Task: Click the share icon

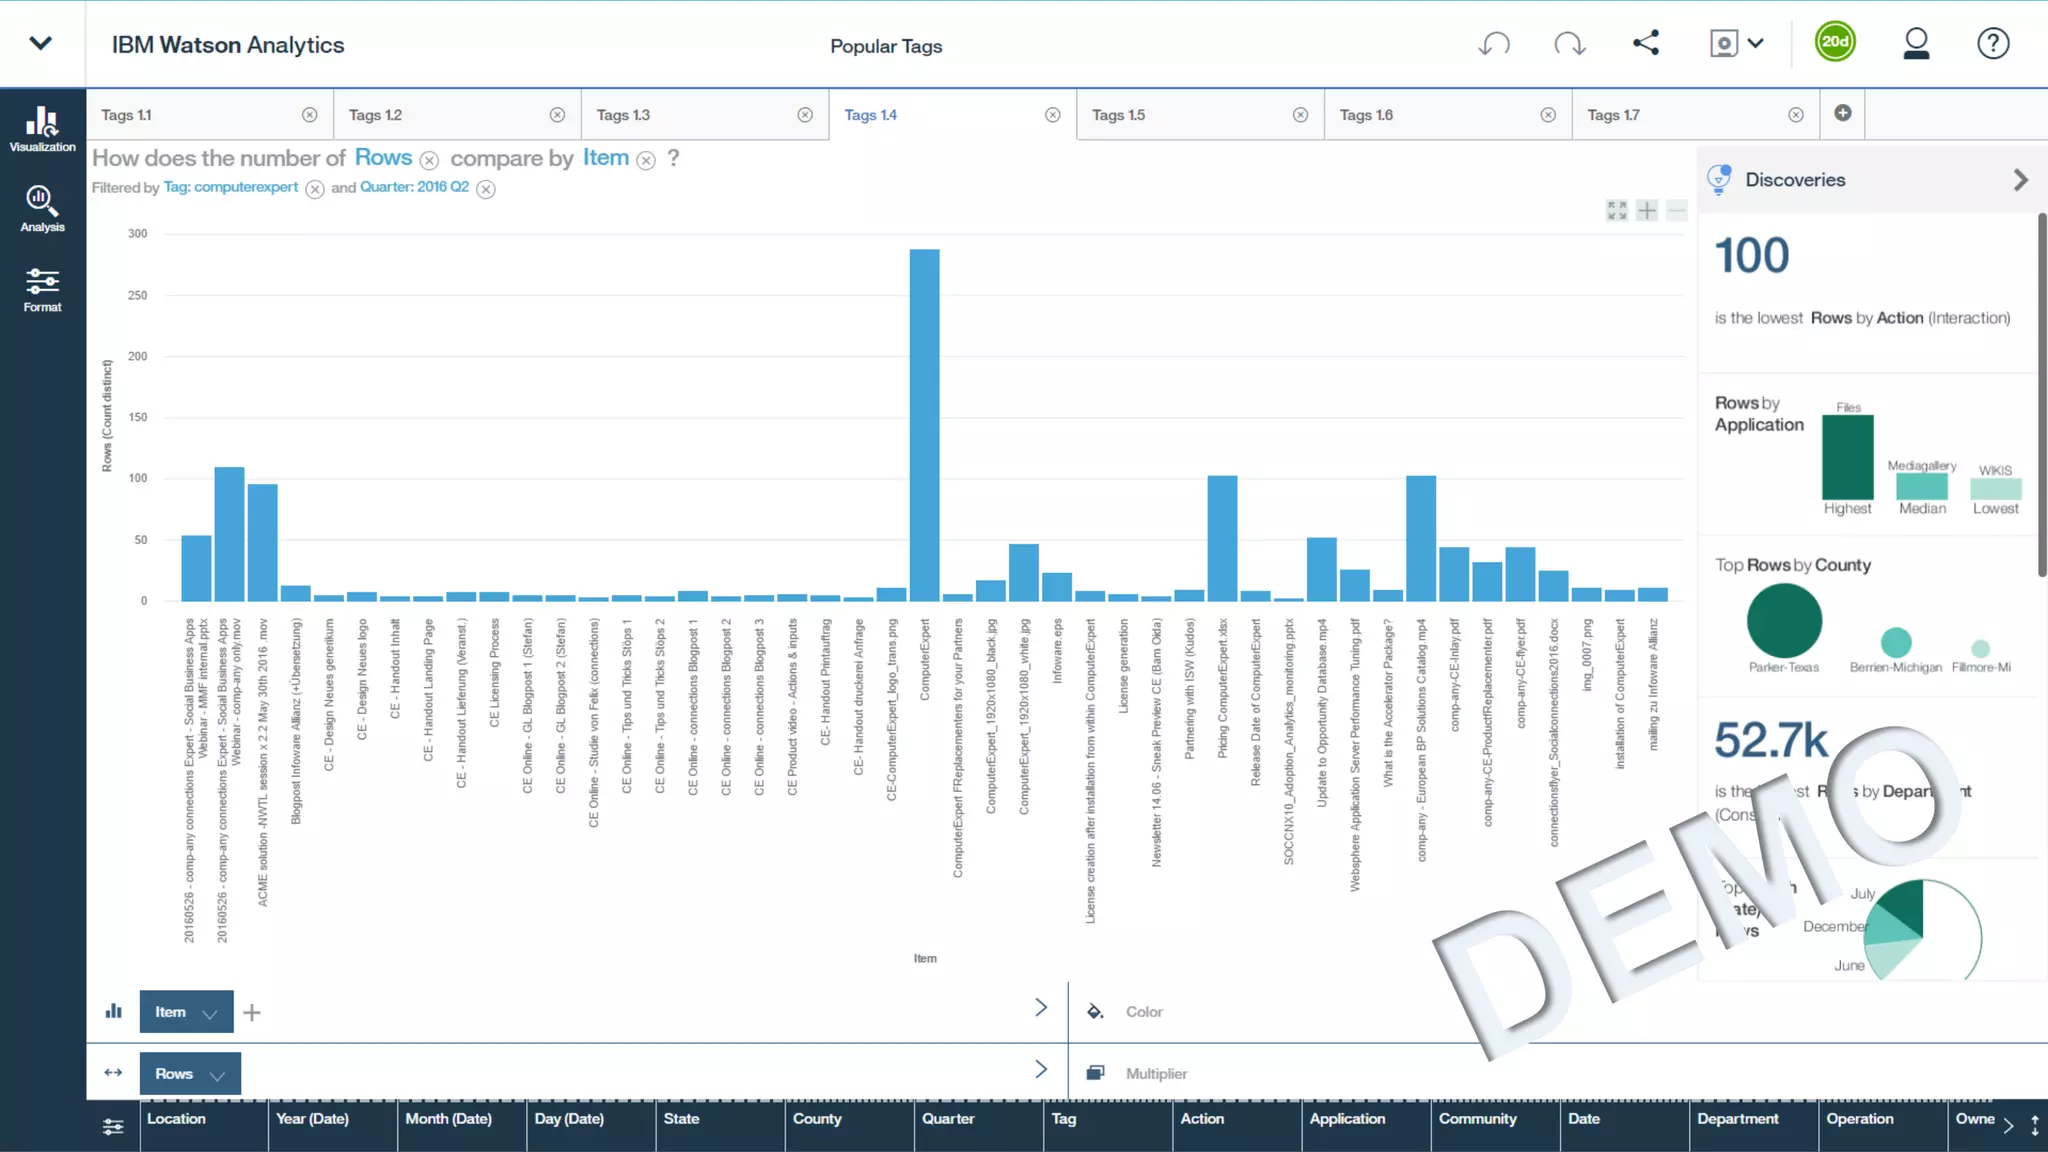Action: coord(1646,43)
